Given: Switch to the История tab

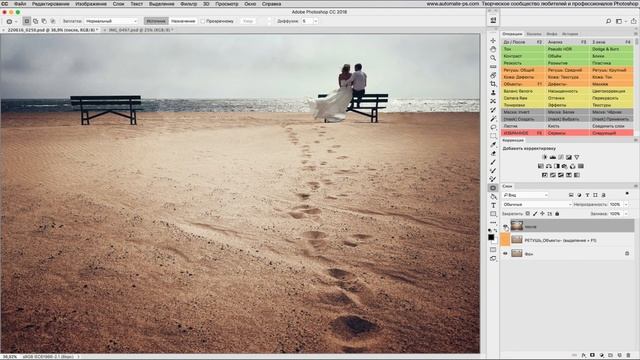Looking at the screenshot, I should [570, 34].
